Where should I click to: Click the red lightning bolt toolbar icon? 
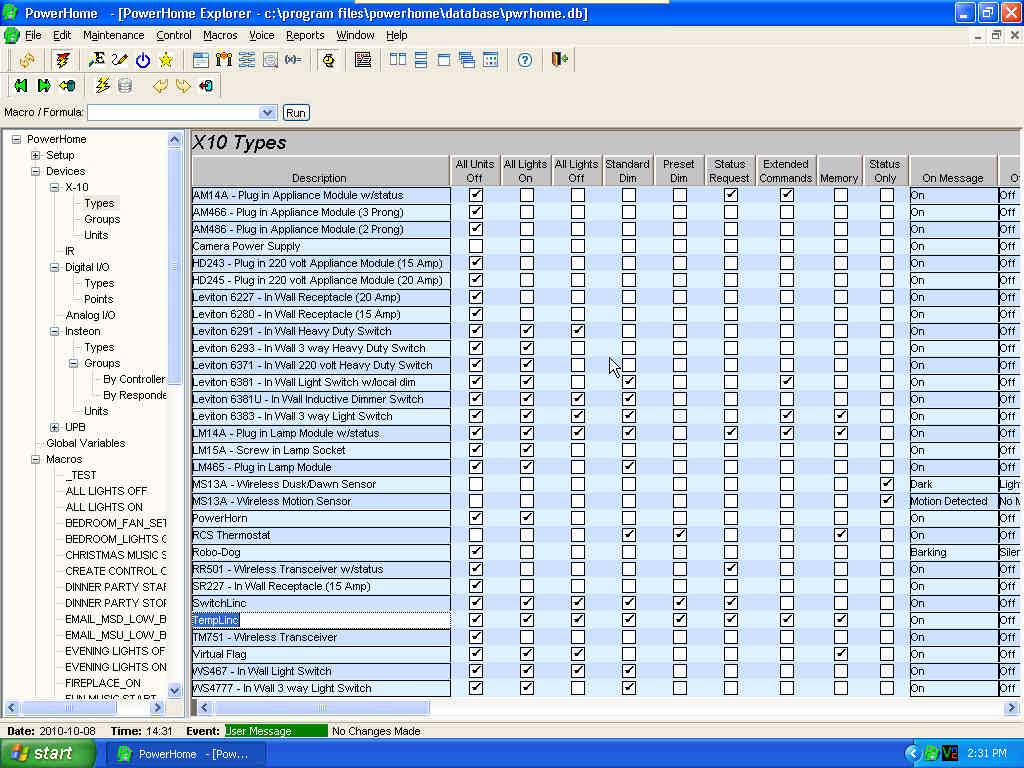63,60
